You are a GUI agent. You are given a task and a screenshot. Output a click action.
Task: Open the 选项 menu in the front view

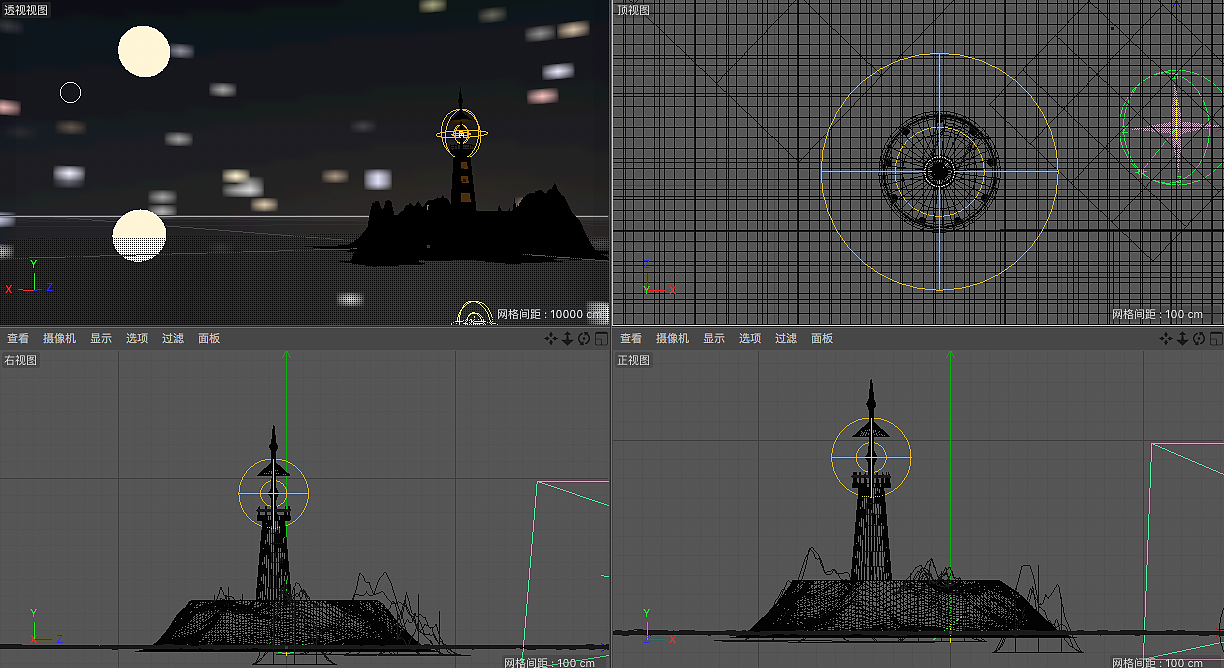pyautogui.click(x=750, y=338)
